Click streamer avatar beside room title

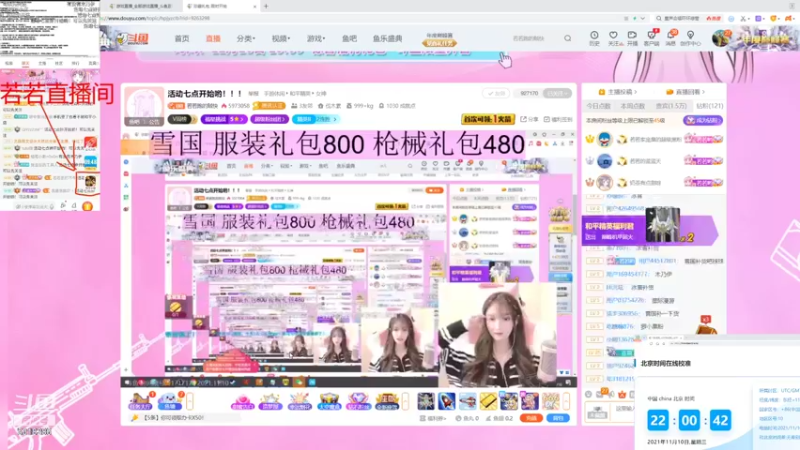point(143,104)
